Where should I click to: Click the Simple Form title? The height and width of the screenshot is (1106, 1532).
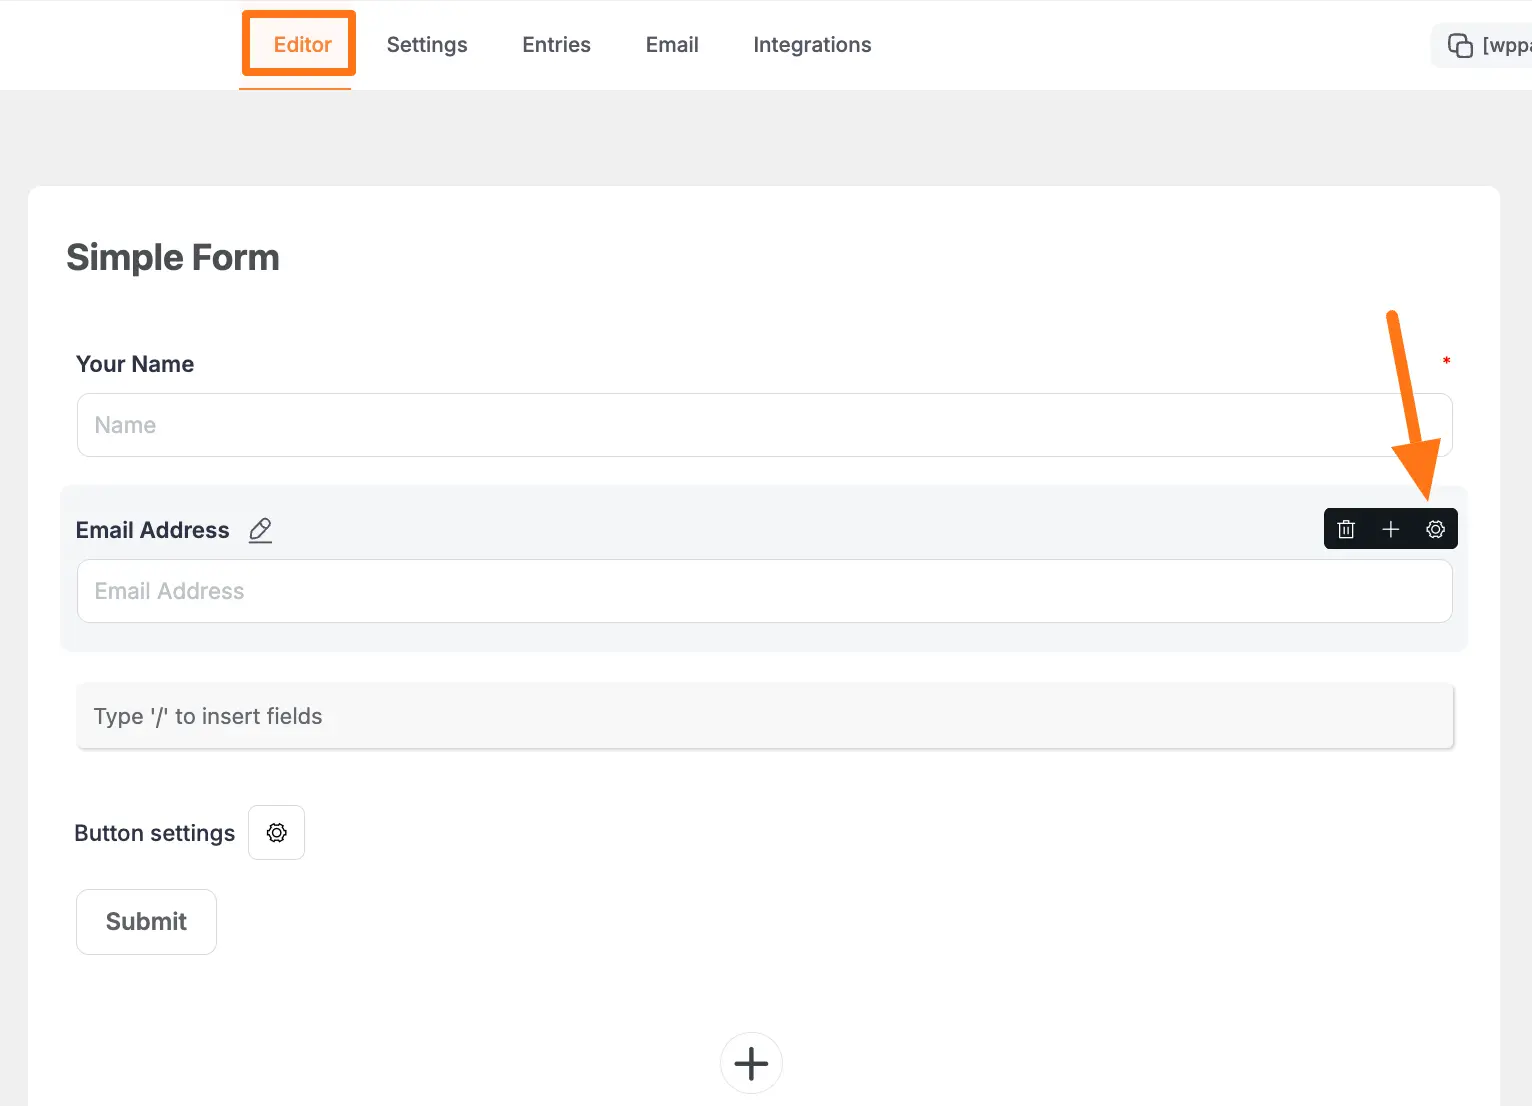(x=173, y=258)
